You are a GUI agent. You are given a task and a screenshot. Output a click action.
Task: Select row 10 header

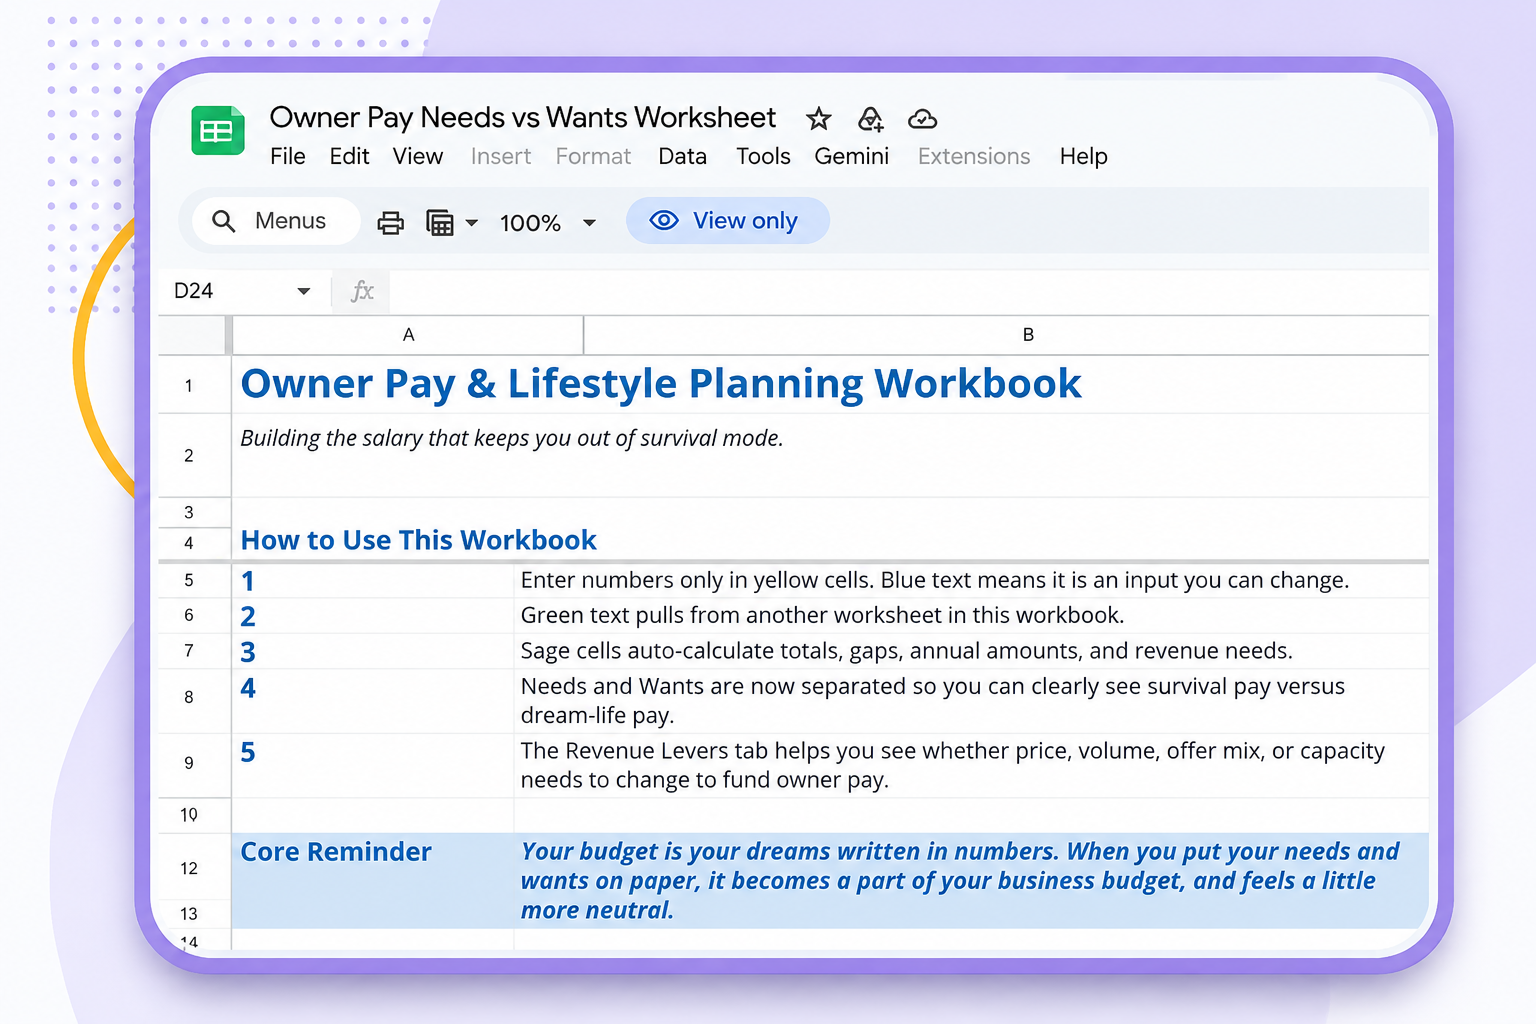tap(194, 815)
